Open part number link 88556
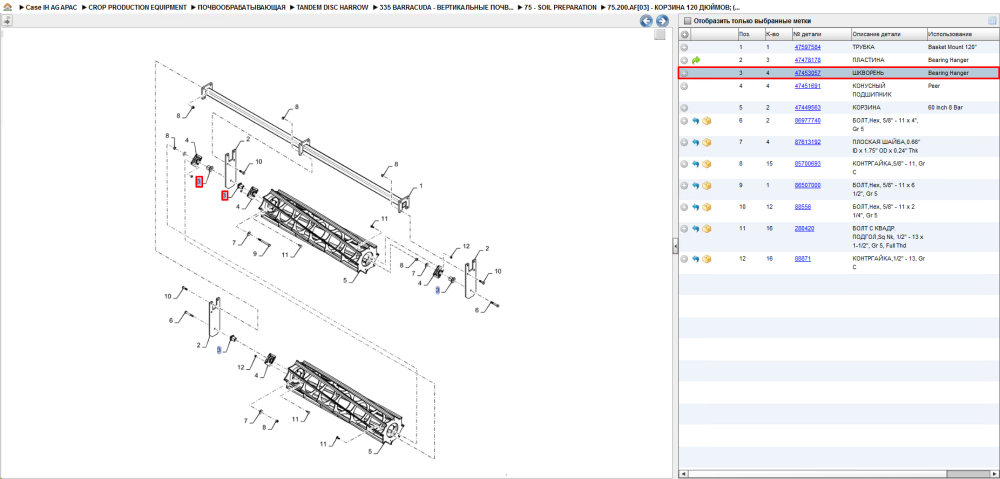 point(803,207)
